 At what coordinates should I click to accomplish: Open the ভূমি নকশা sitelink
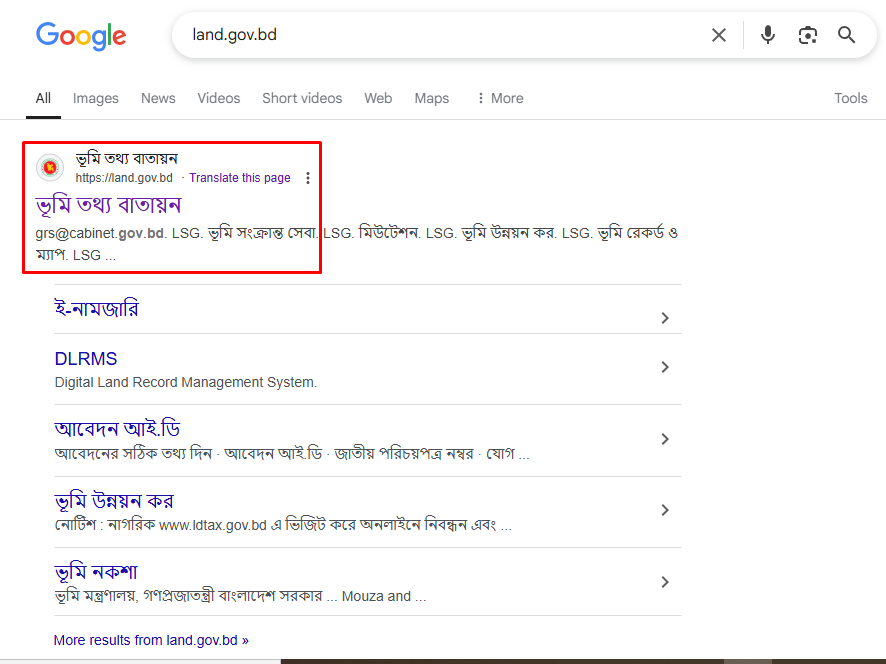[x=96, y=572]
